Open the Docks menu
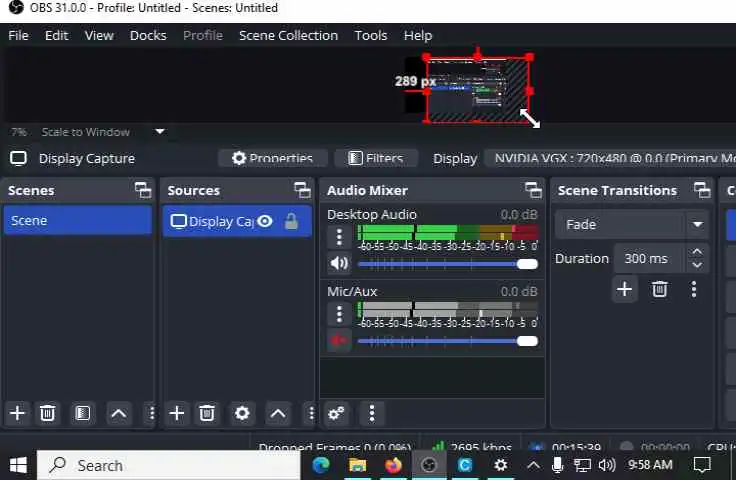The width and height of the screenshot is (736, 480). [148, 35]
